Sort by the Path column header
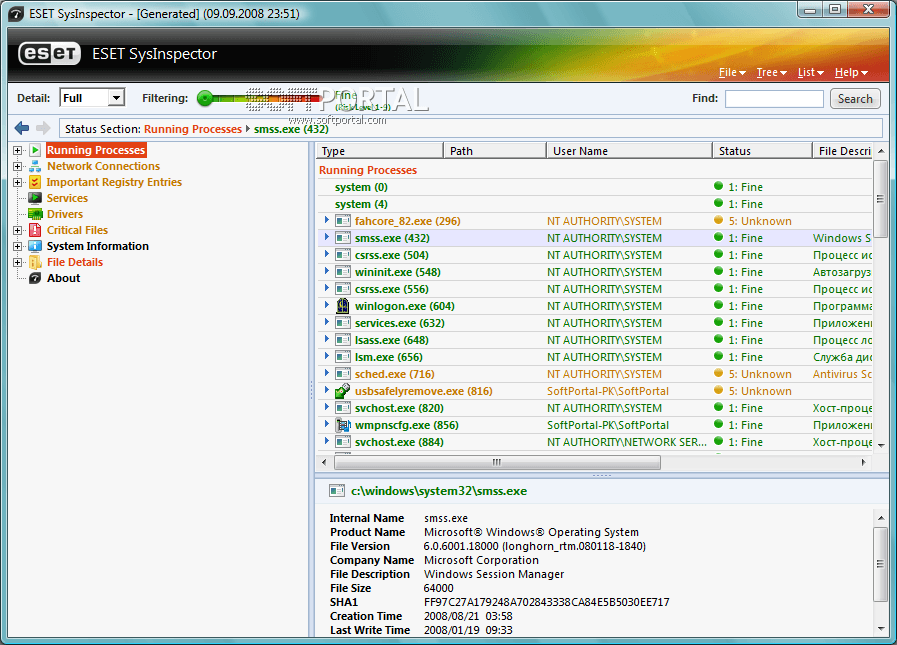The width and height of the screenshot is (897, 645). point(495,151)
